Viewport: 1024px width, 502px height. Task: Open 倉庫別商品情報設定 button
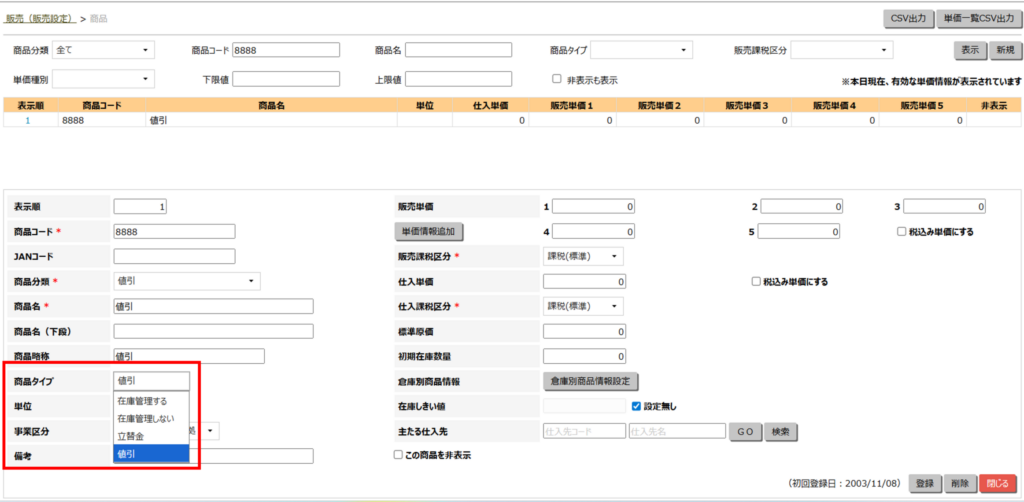click(x=589, y=381)
